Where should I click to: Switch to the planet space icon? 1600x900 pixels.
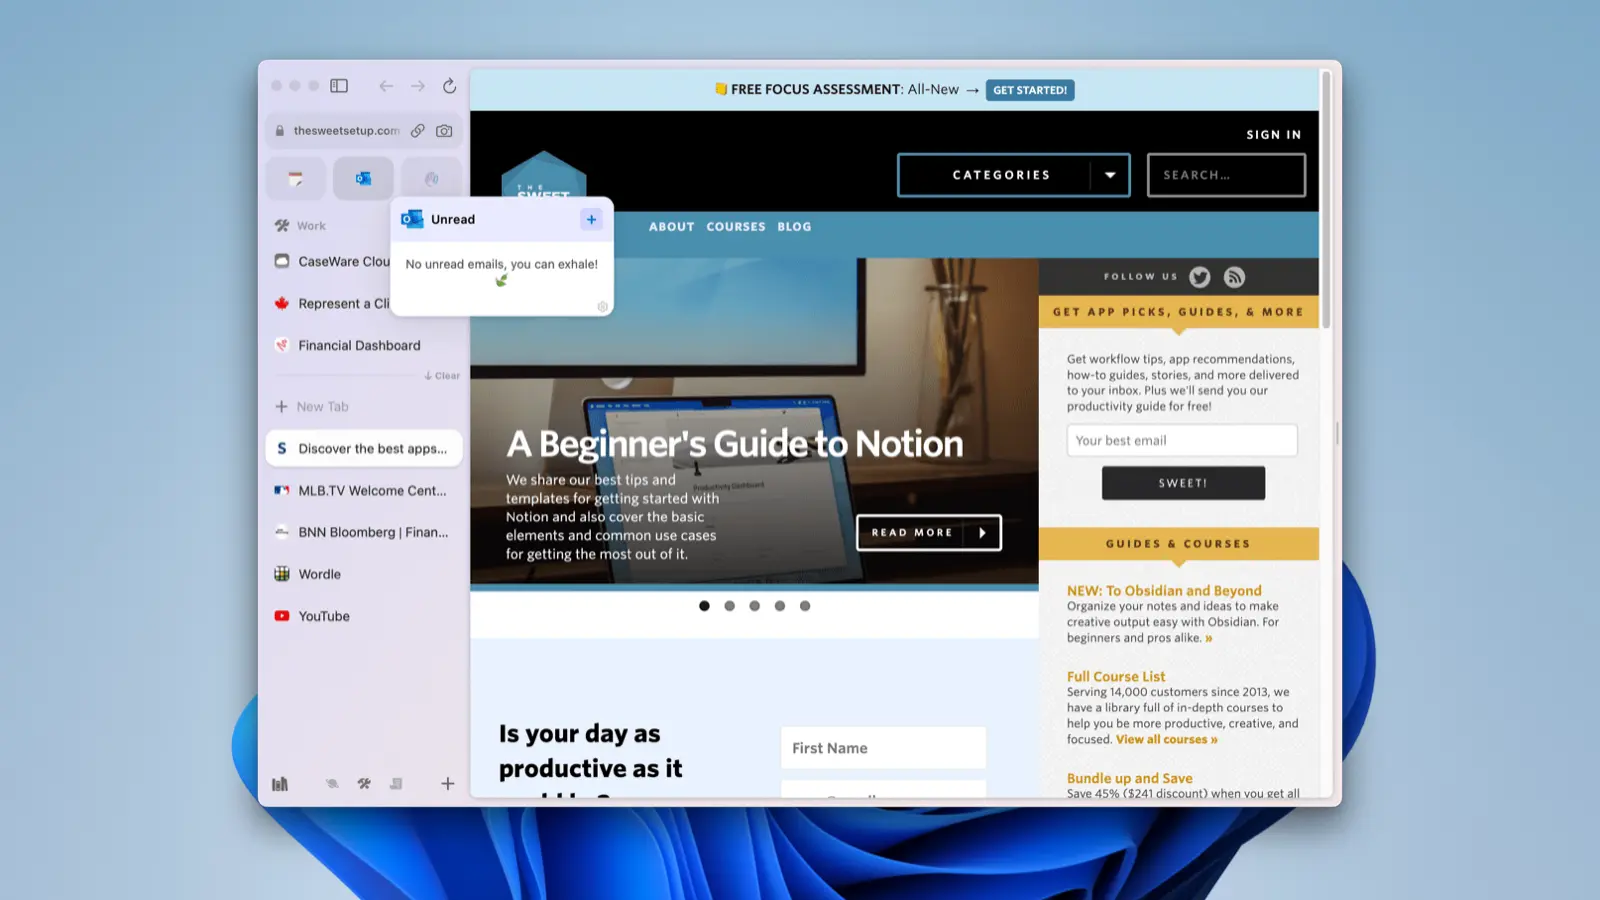coord(332,784)
